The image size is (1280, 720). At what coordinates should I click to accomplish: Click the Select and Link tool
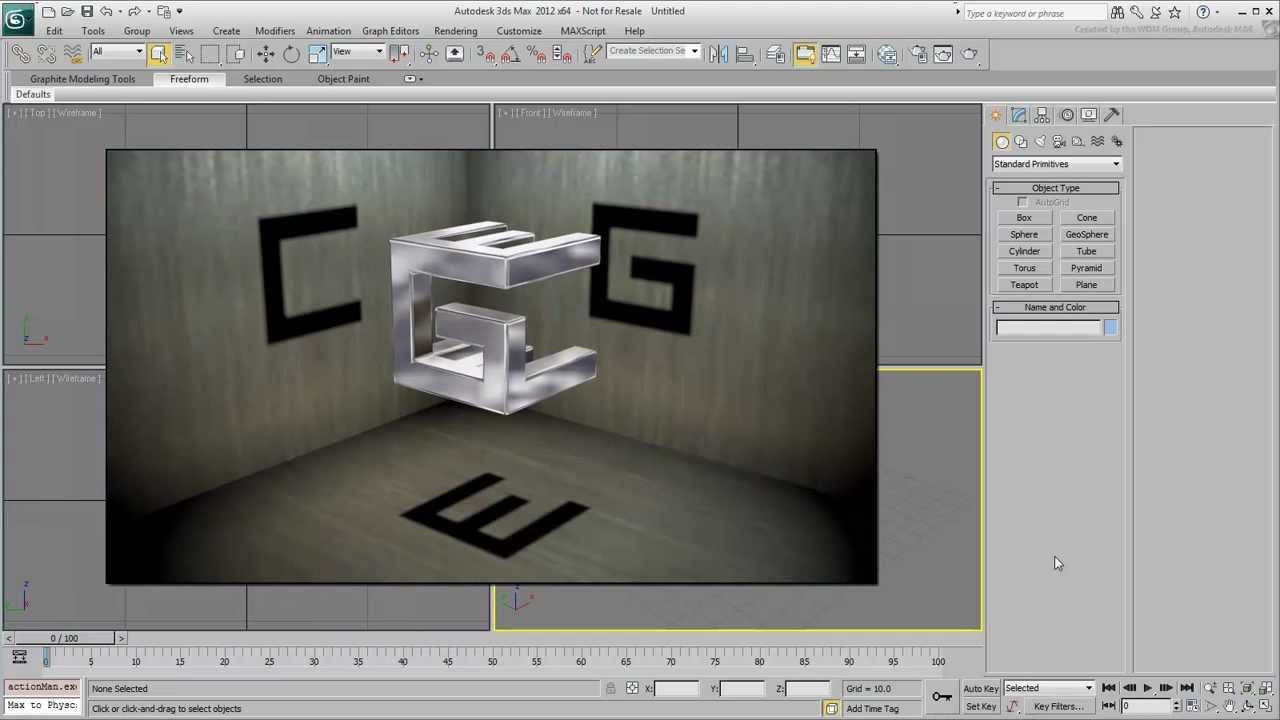point(20,54)
